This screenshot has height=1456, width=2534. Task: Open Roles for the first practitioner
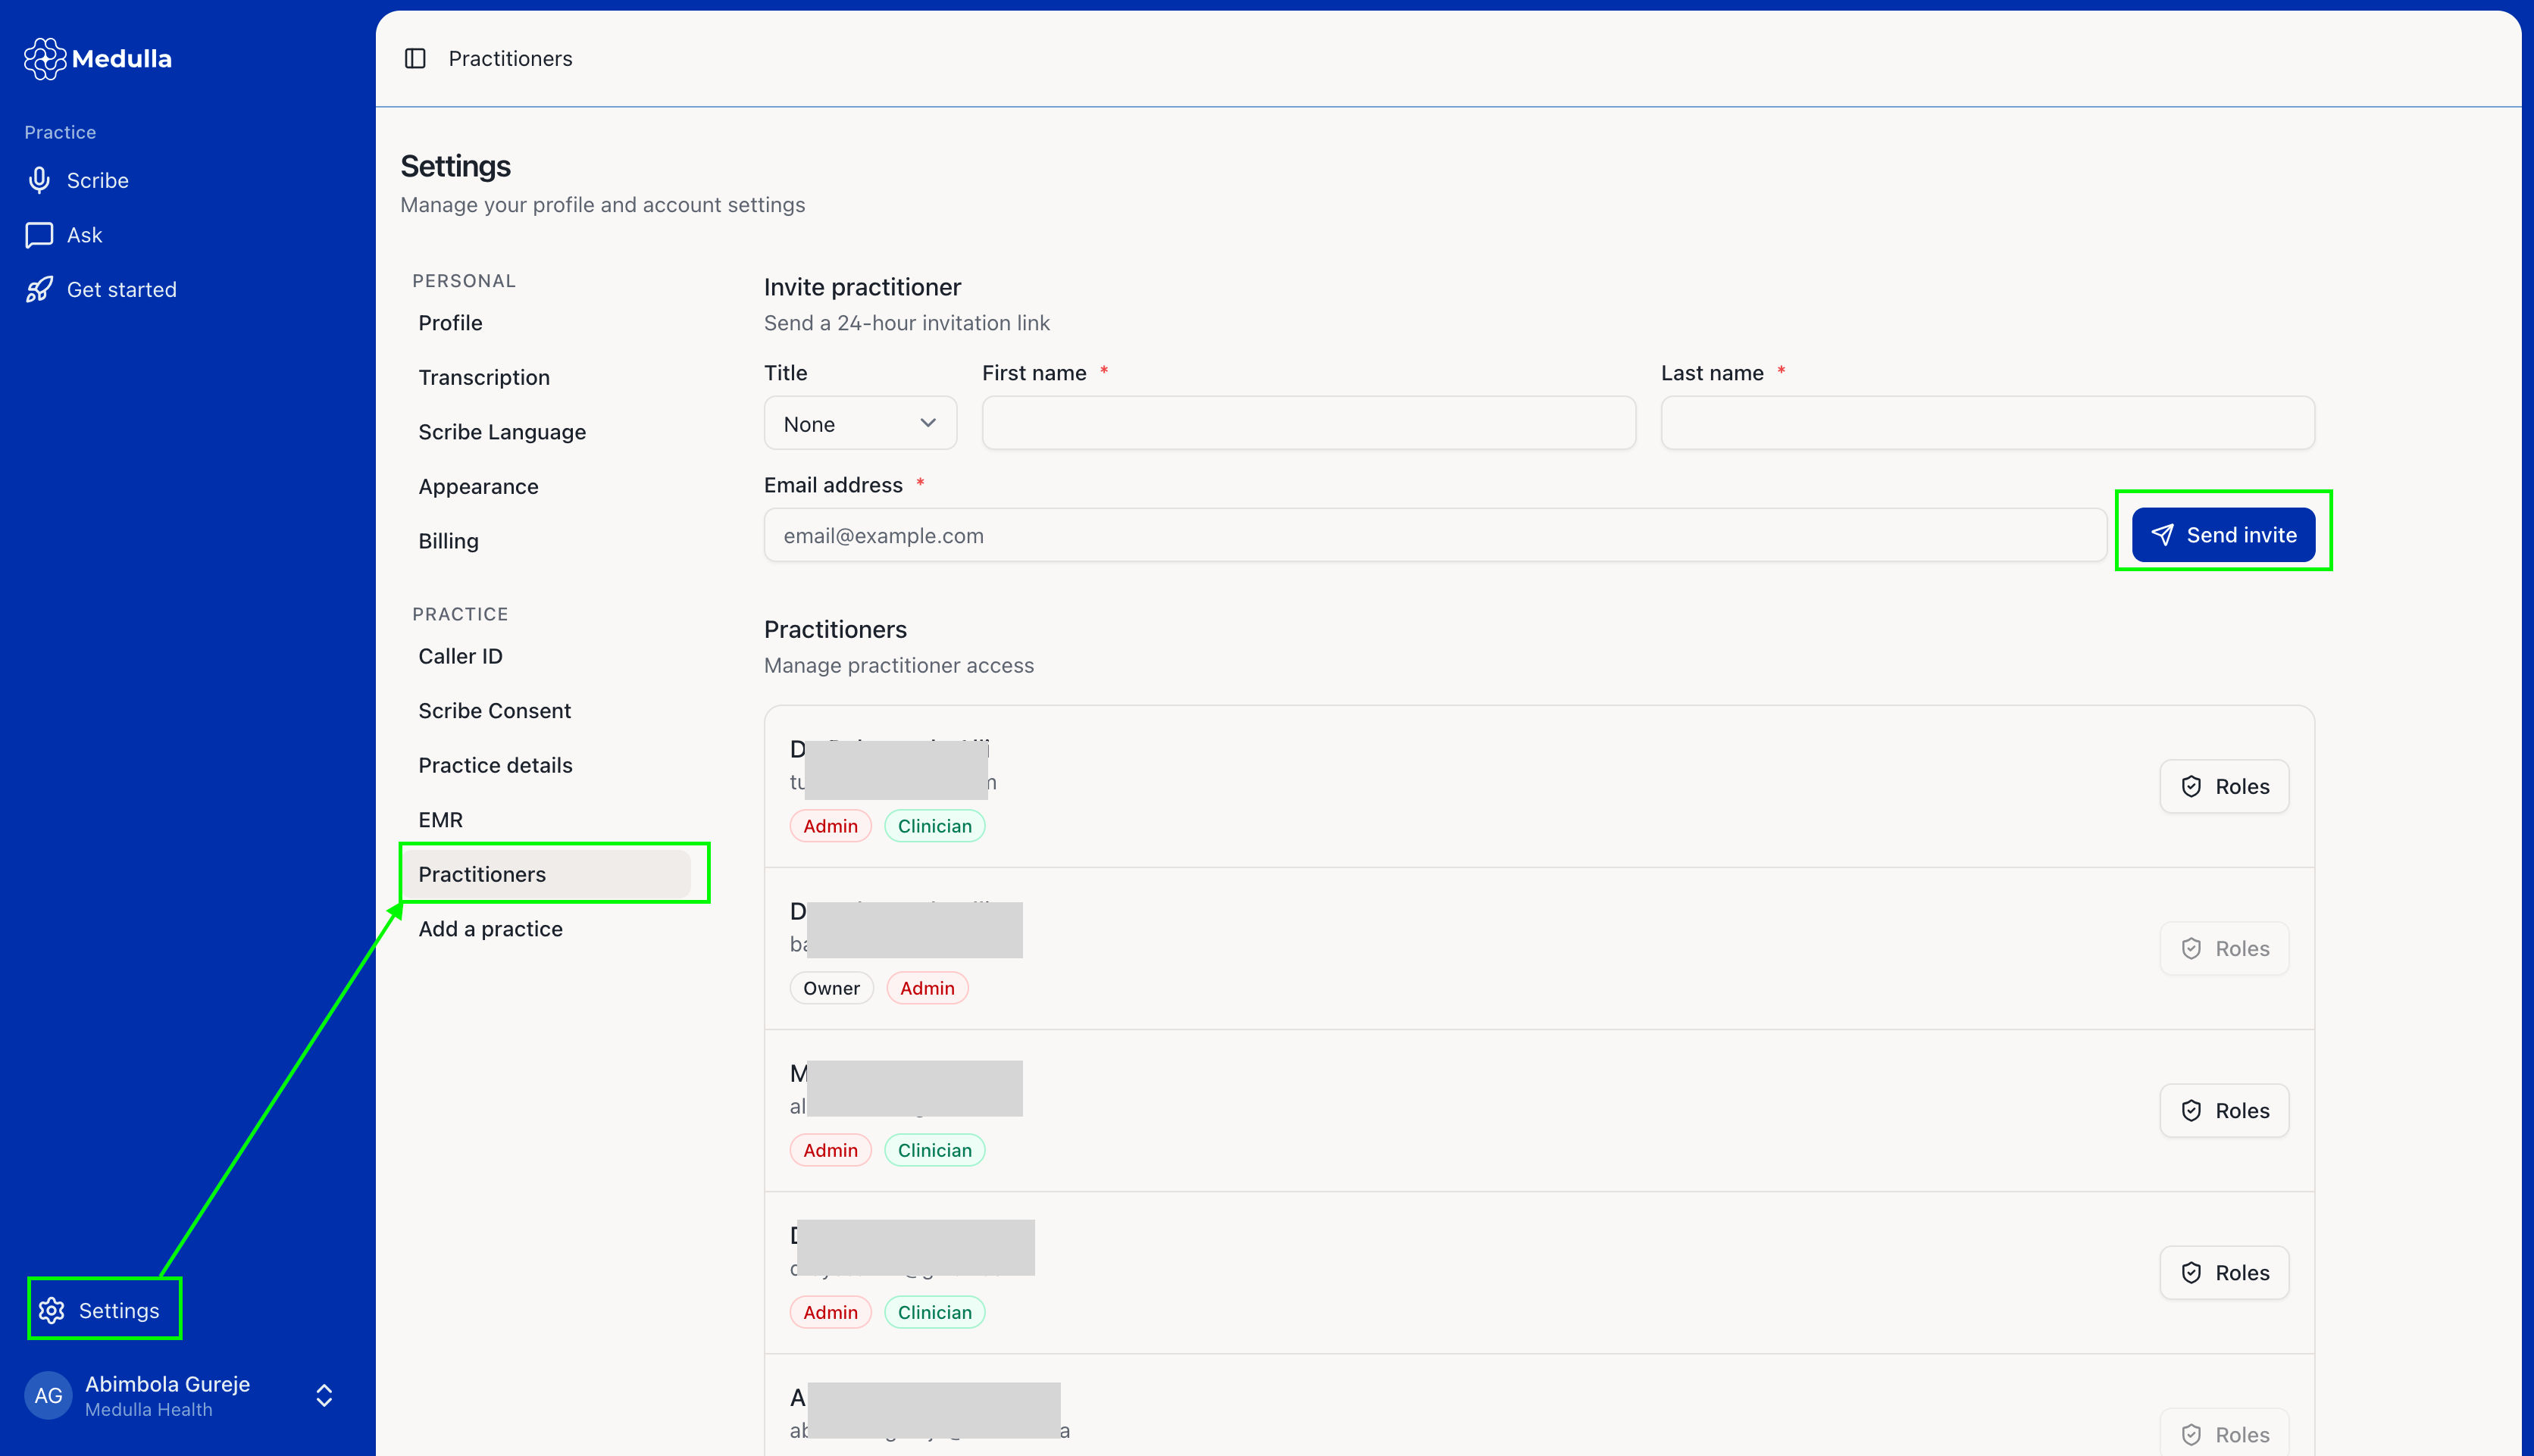click(x=2224, y=786)
